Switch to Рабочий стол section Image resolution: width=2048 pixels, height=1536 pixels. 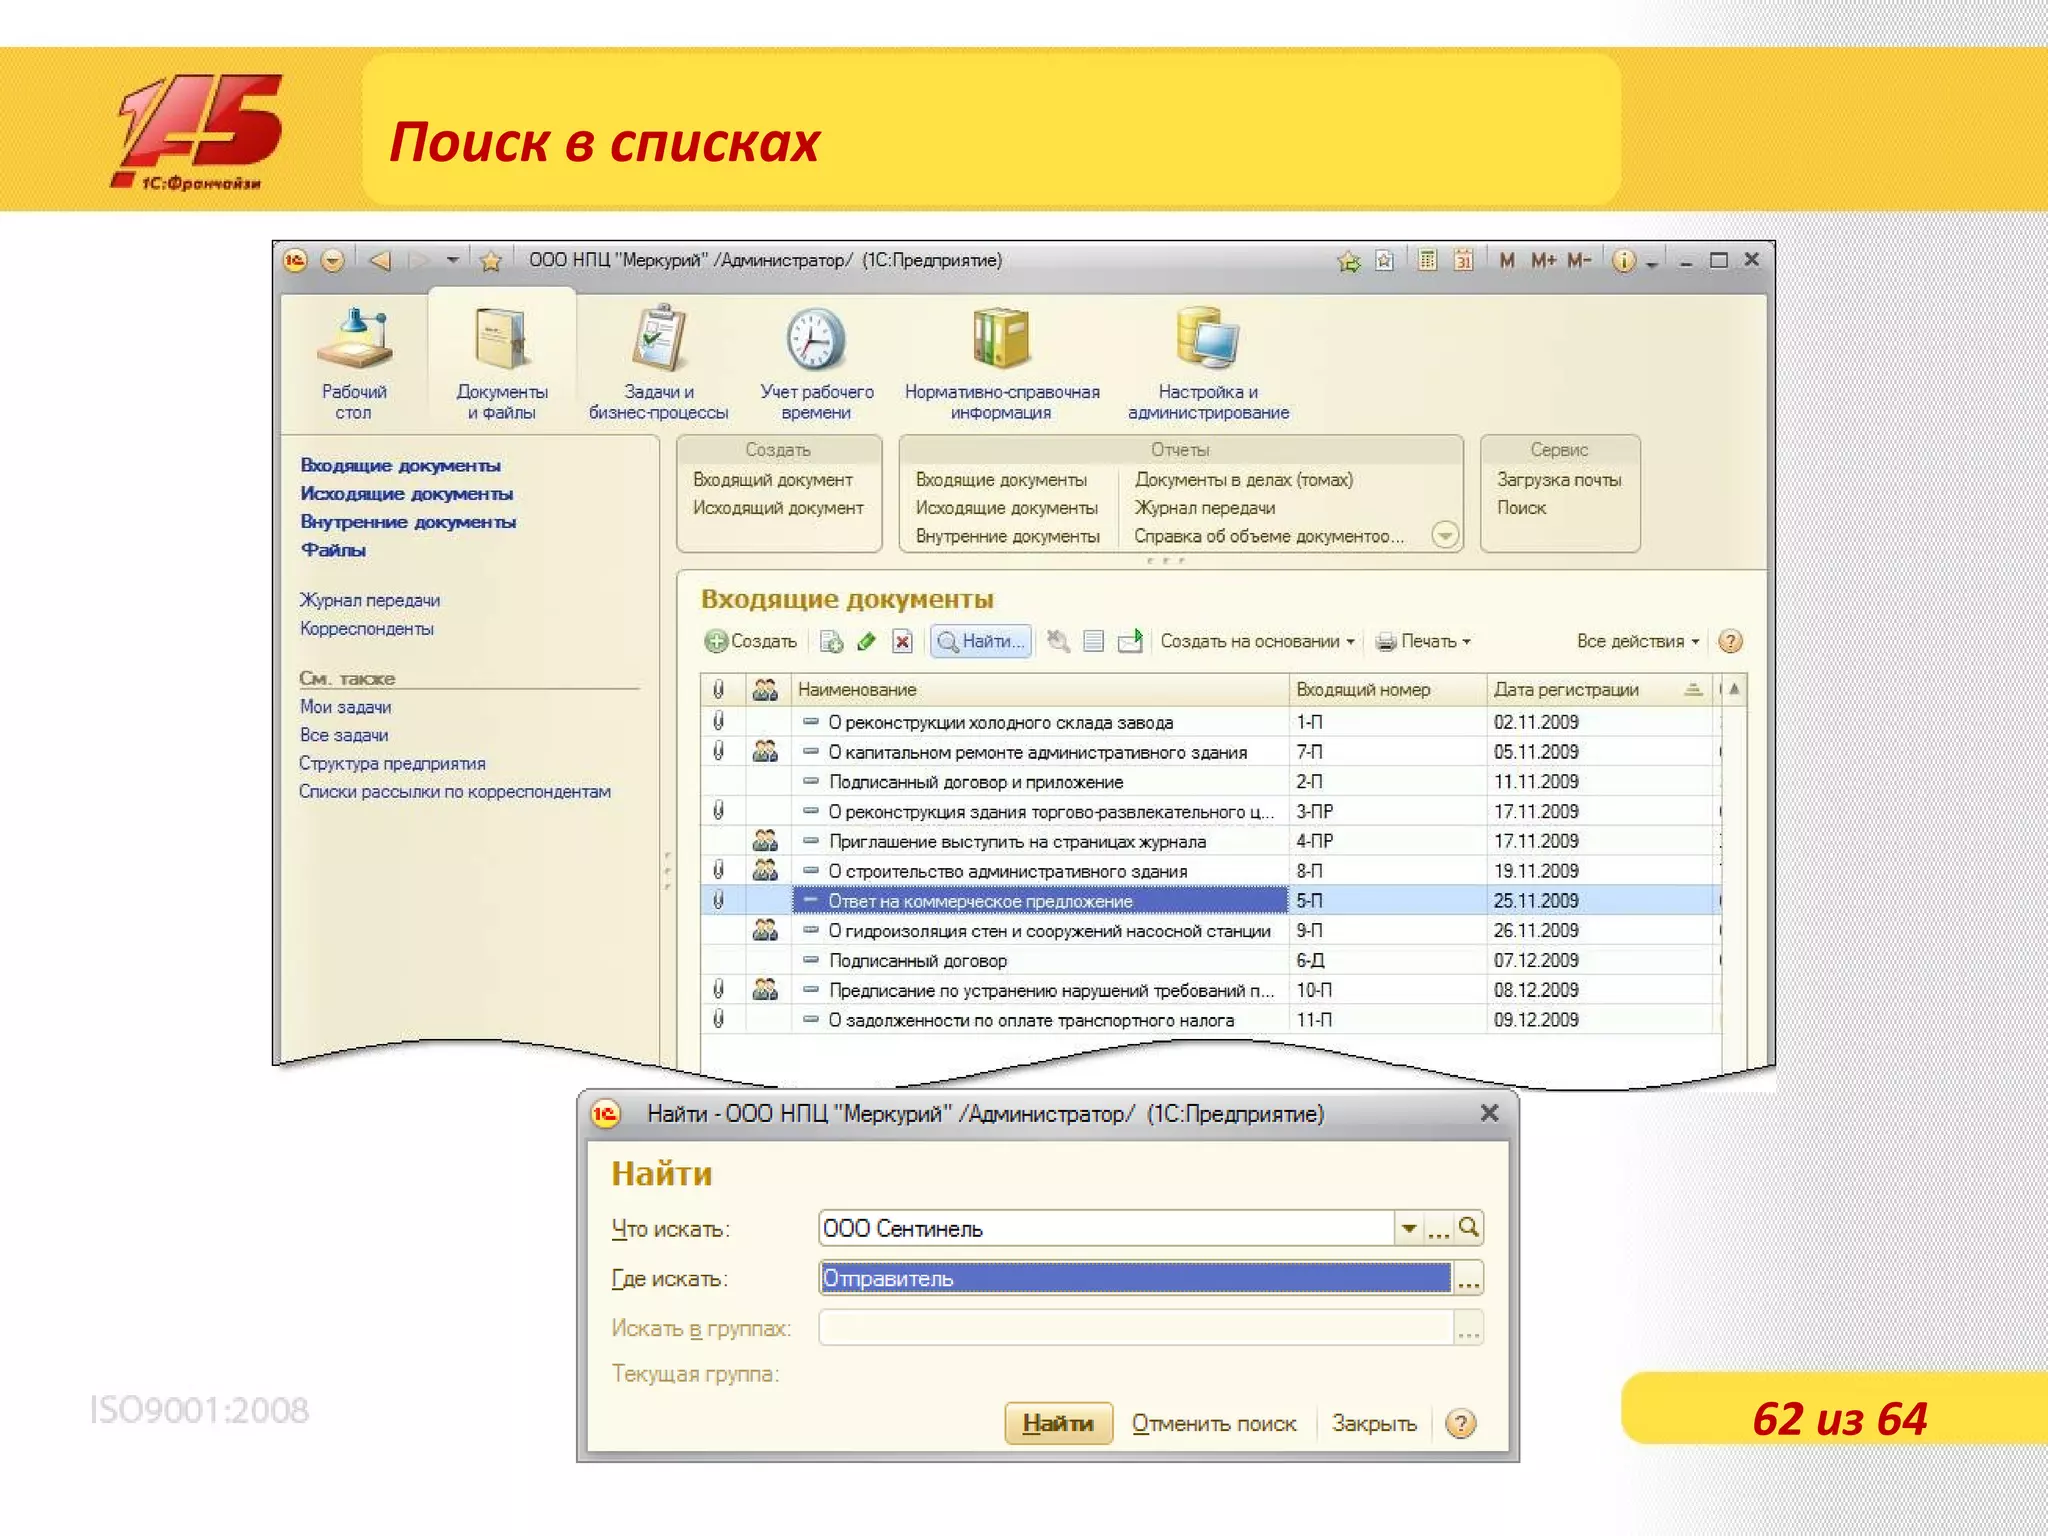(x=353, y=363)
